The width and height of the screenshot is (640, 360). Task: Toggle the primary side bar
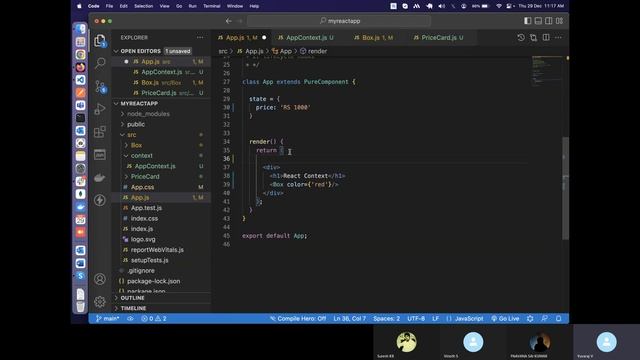[x=528, y=21]
